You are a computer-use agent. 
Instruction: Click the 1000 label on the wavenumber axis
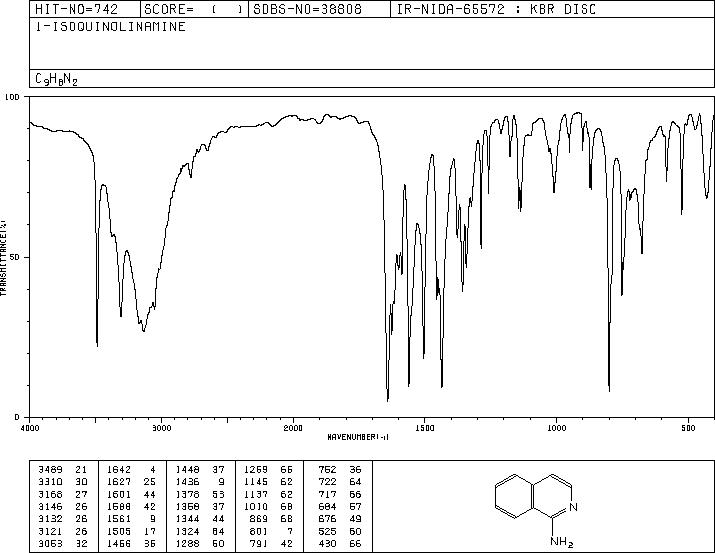point(556,428)
